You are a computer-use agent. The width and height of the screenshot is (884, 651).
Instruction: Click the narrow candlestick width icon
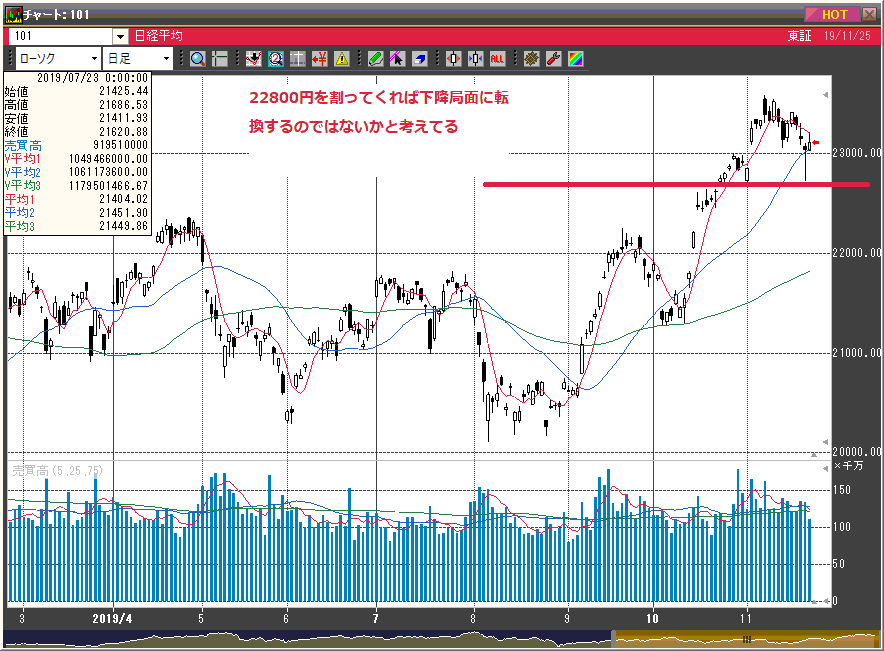tap(475, 58)
